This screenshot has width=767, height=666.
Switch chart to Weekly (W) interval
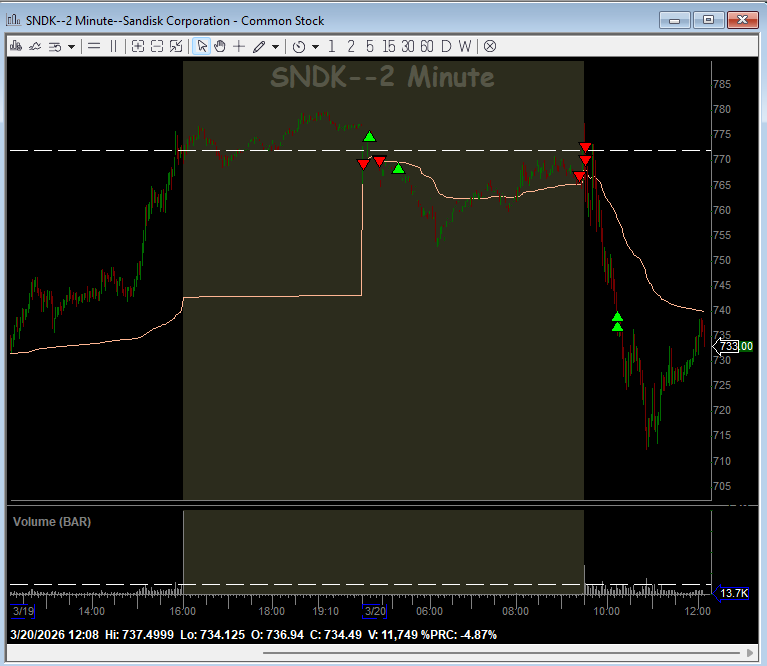coord(465,46)
